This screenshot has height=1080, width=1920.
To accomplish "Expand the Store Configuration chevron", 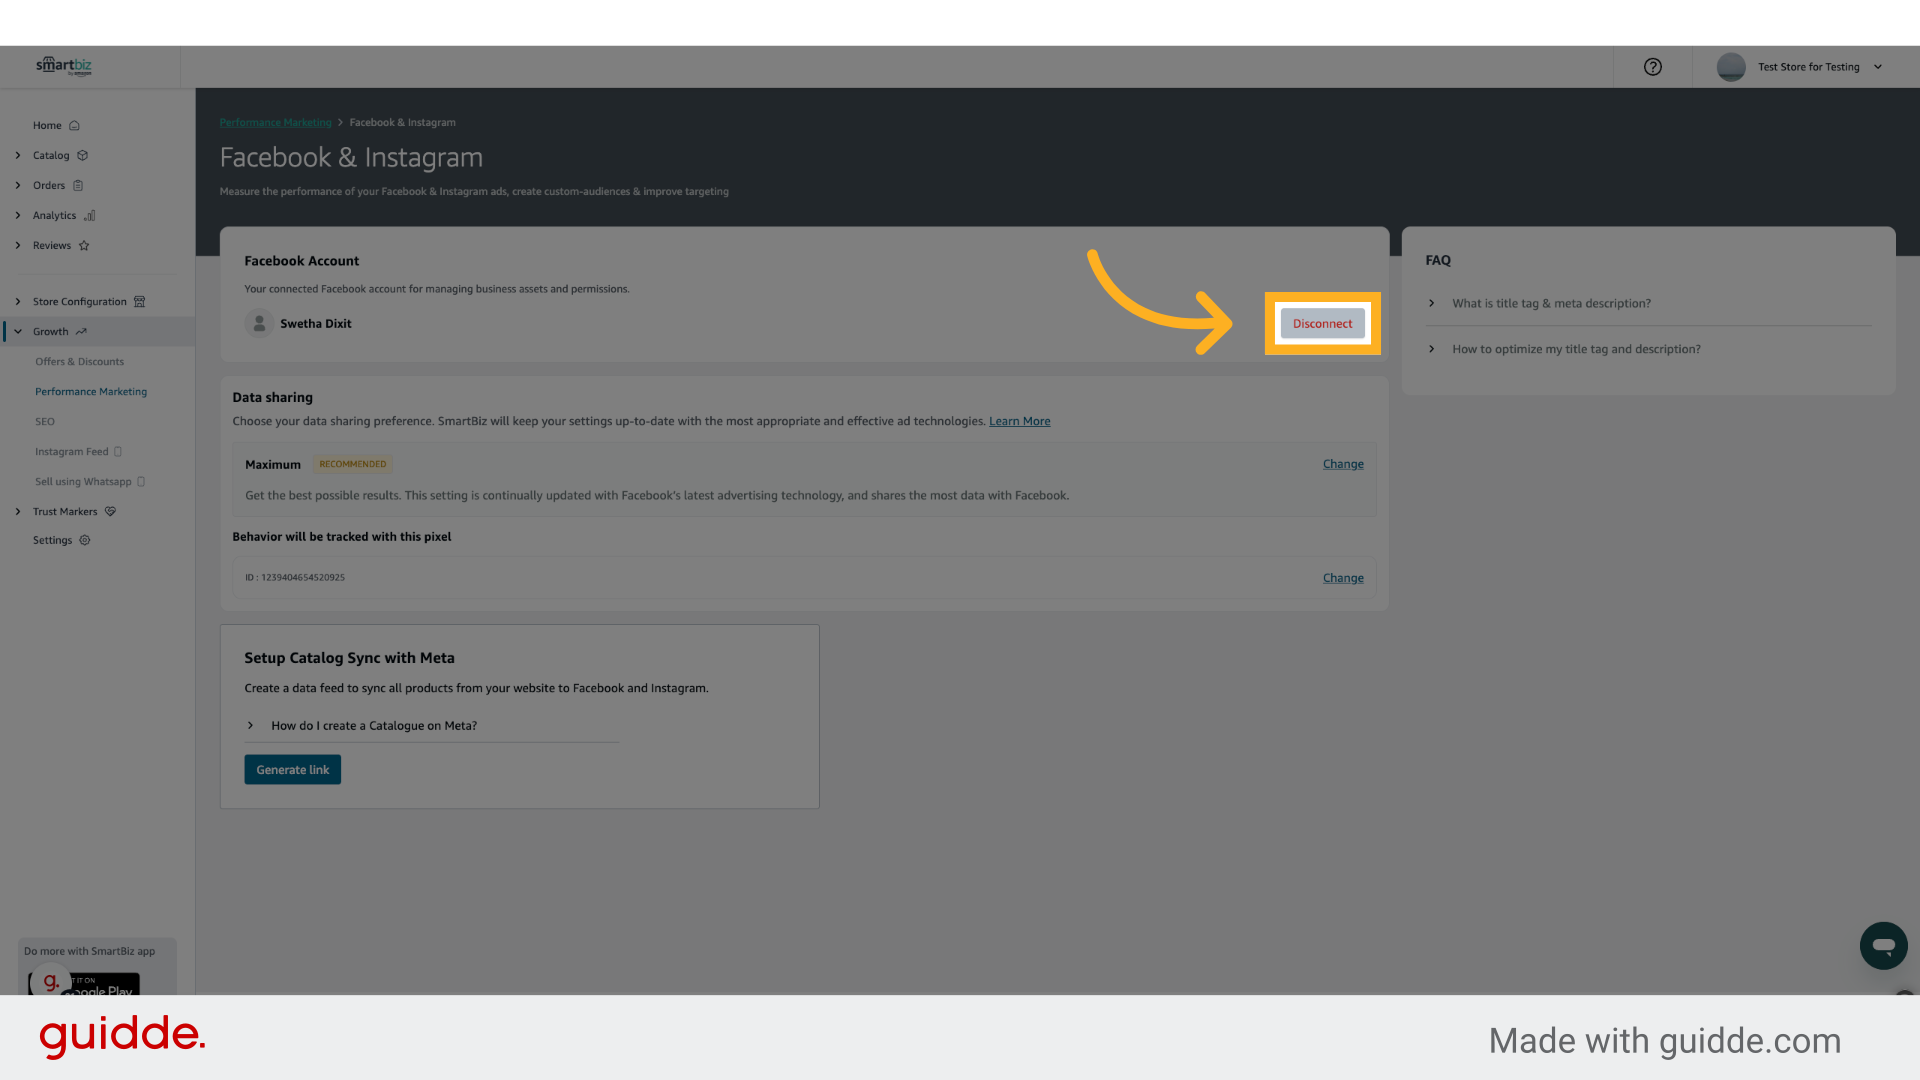I will pos(18,301).
